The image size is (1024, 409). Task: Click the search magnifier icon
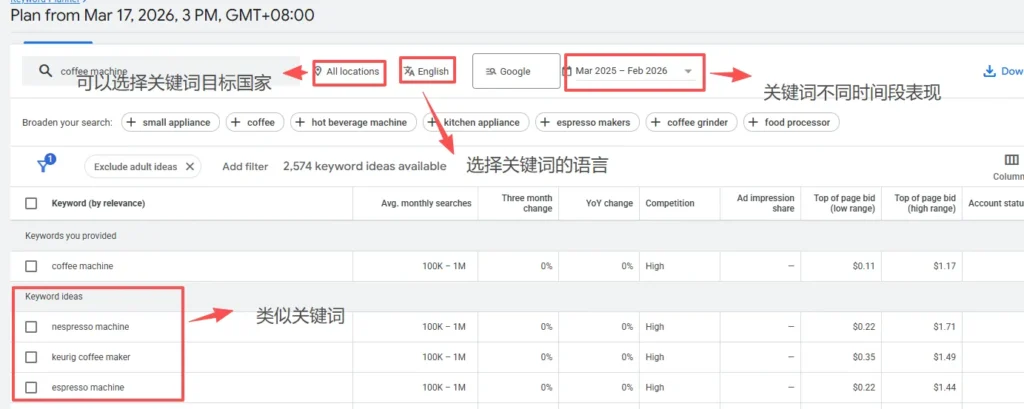coord(45,71)
